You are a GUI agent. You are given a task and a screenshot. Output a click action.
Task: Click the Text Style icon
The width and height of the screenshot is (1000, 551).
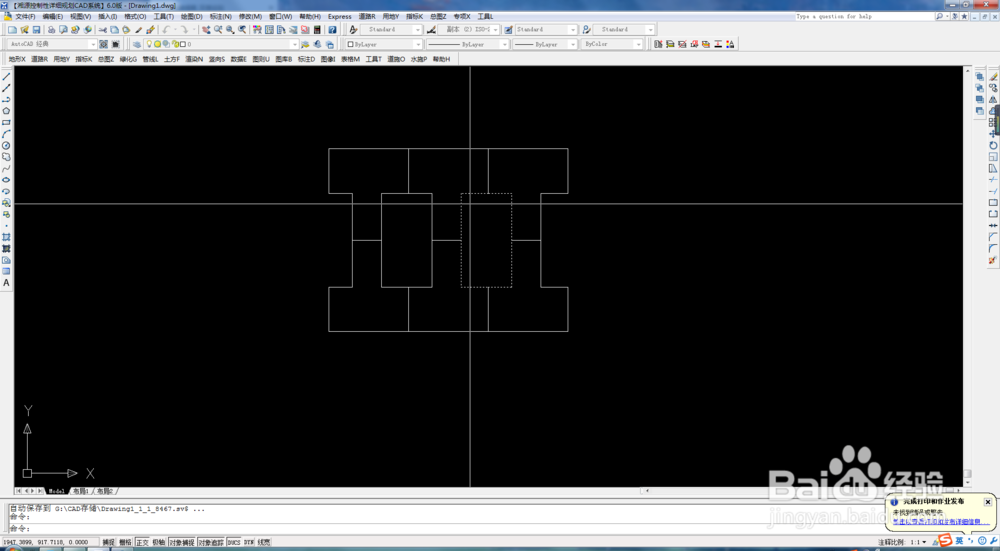[353, 30]
